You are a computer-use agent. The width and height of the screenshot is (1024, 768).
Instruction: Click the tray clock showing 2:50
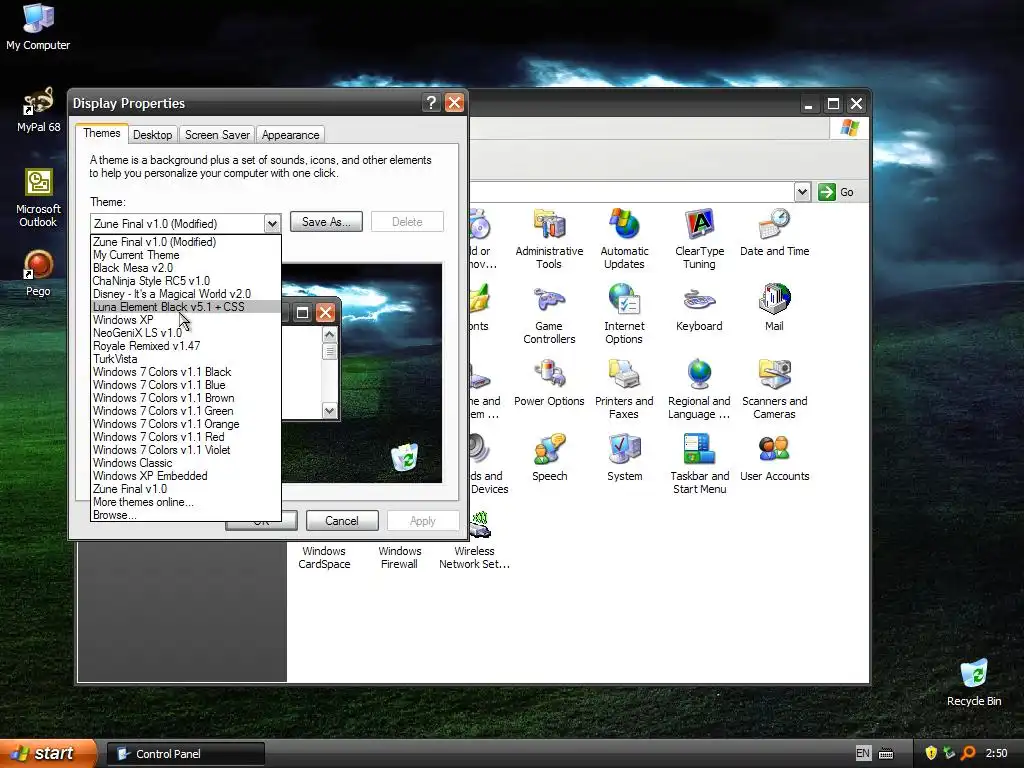click(996, 754)
